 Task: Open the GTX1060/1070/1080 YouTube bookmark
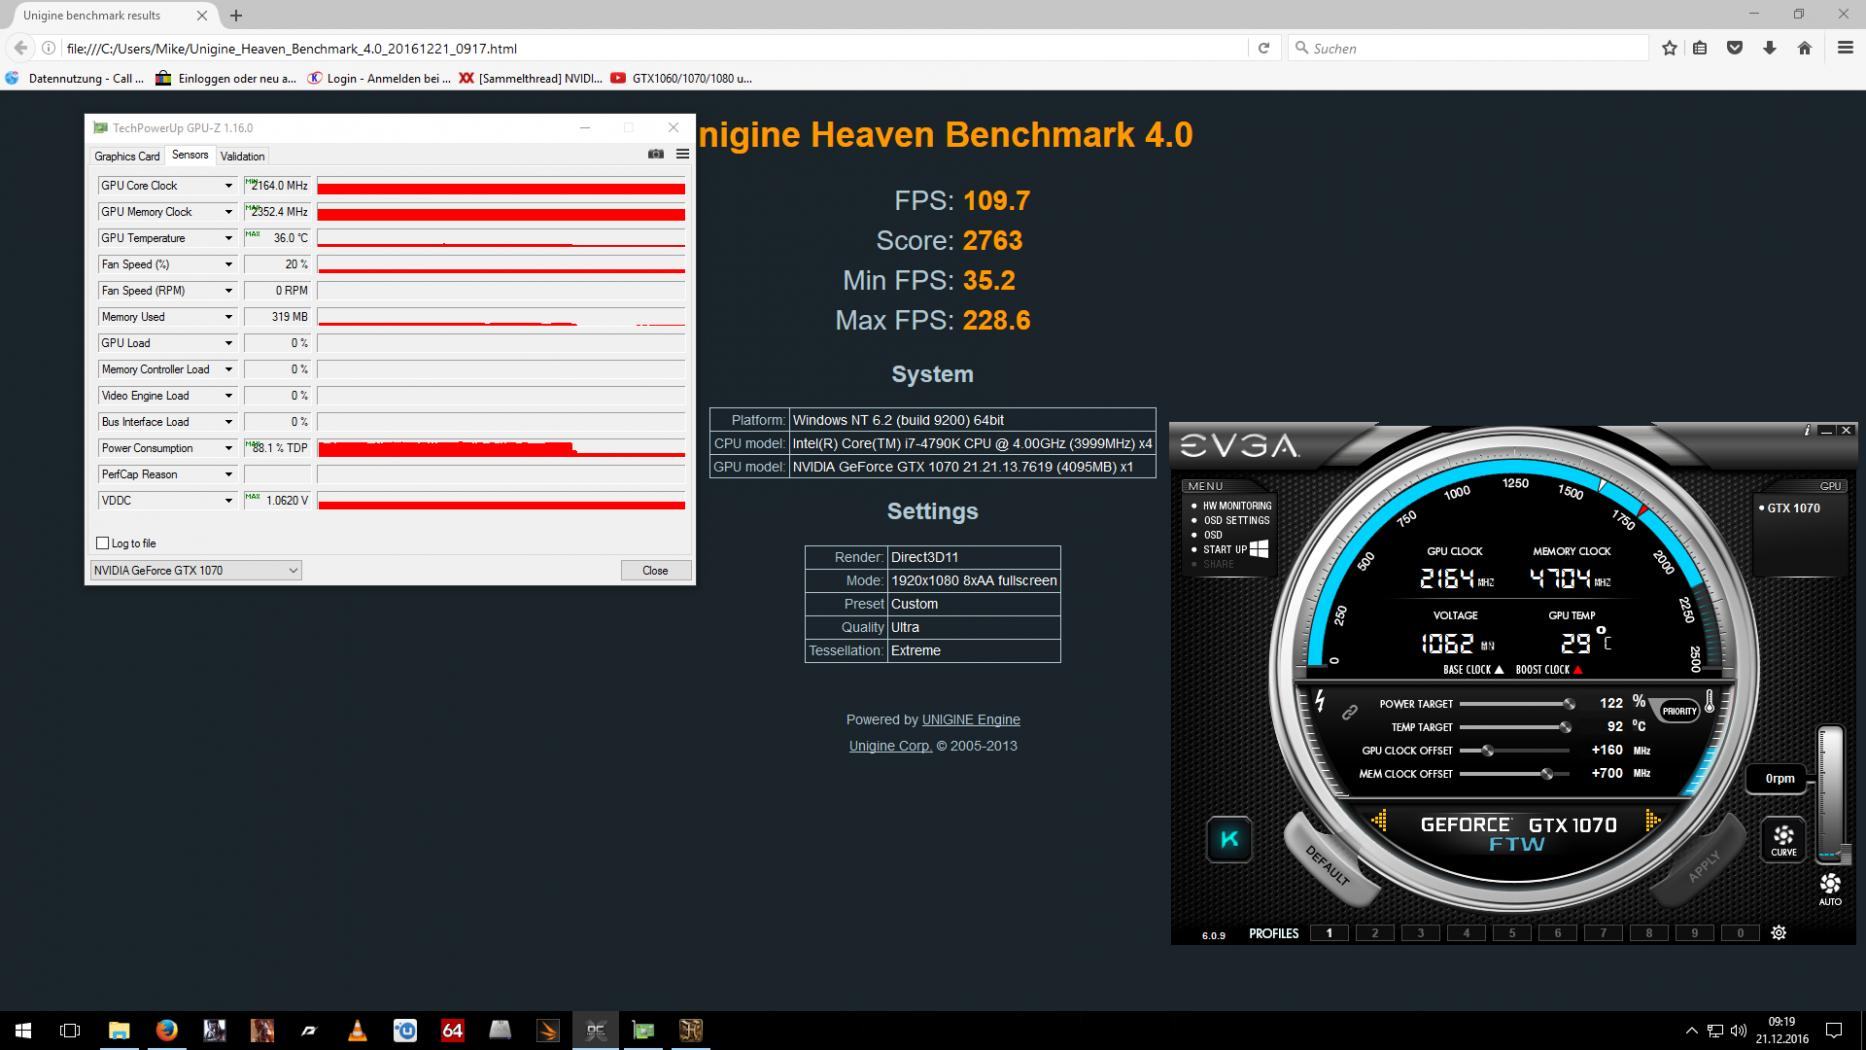681,78
